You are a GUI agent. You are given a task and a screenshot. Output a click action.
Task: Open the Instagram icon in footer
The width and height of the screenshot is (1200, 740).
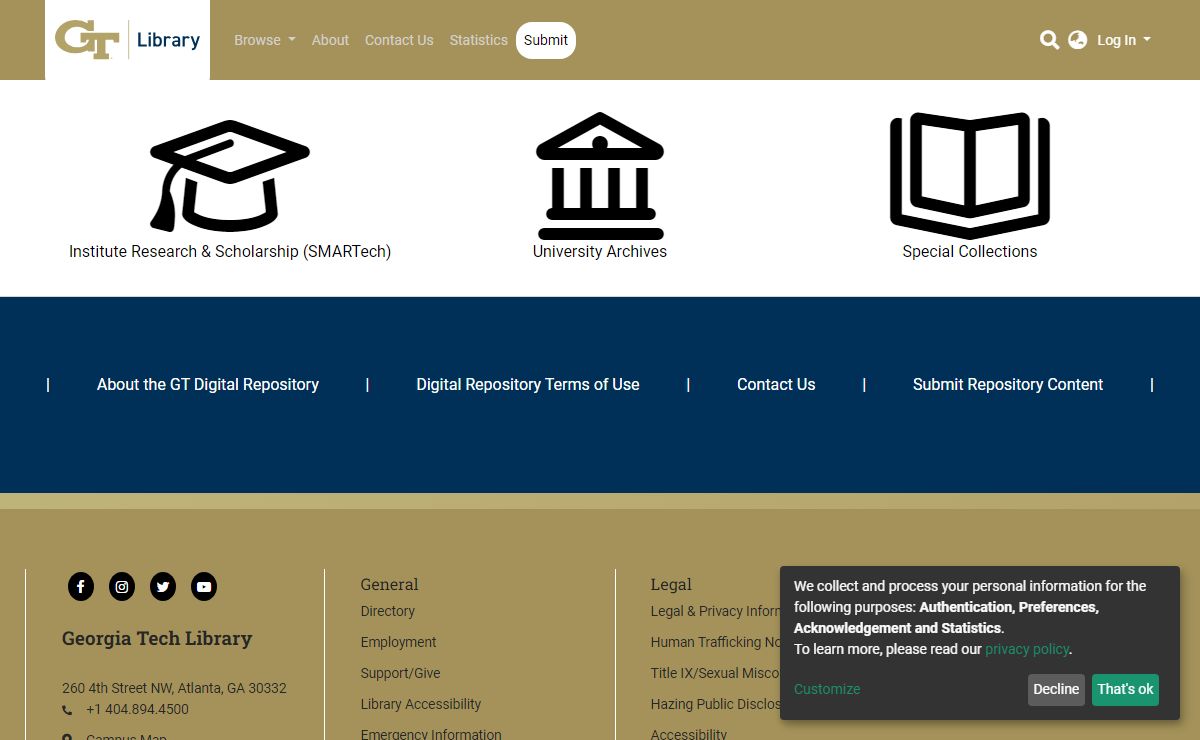[122, 587]
